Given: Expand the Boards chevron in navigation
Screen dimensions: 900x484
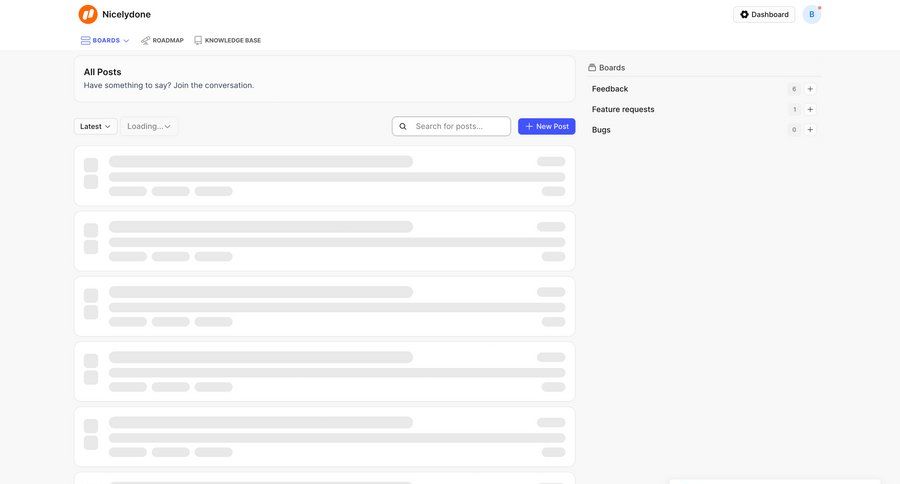Looking at the screenshot, I should coord(126,41).
